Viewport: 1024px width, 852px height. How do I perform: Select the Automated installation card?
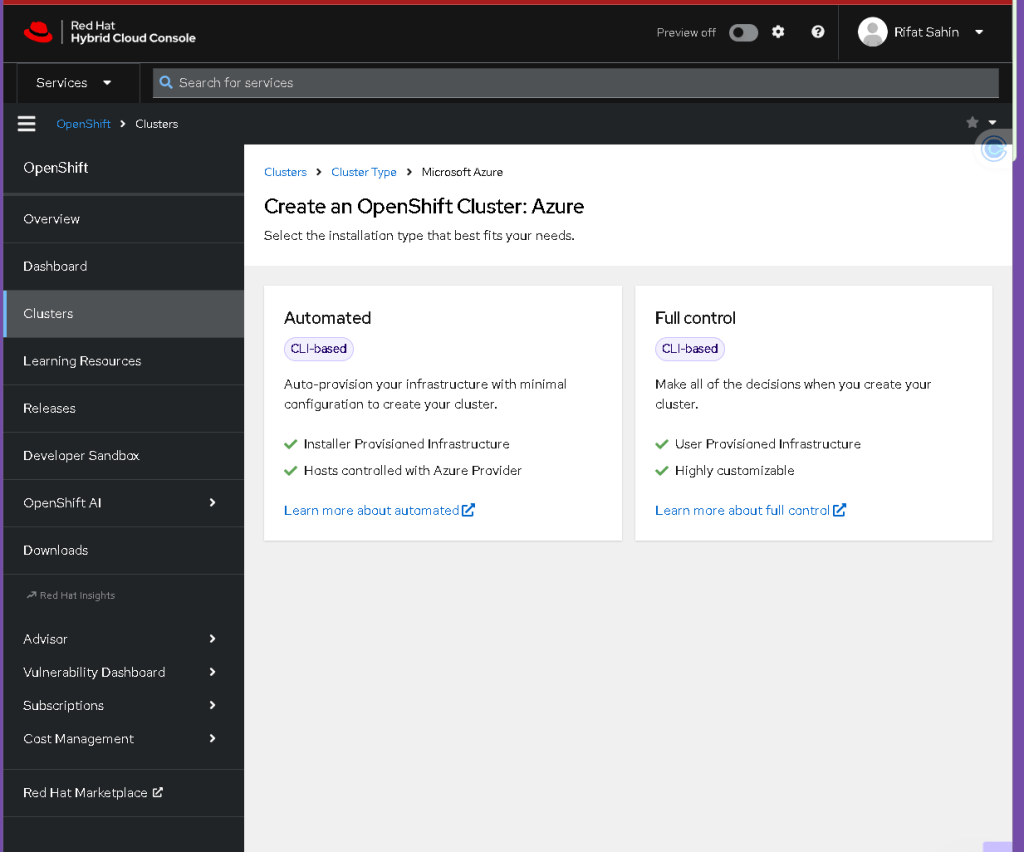click(442, 413)
